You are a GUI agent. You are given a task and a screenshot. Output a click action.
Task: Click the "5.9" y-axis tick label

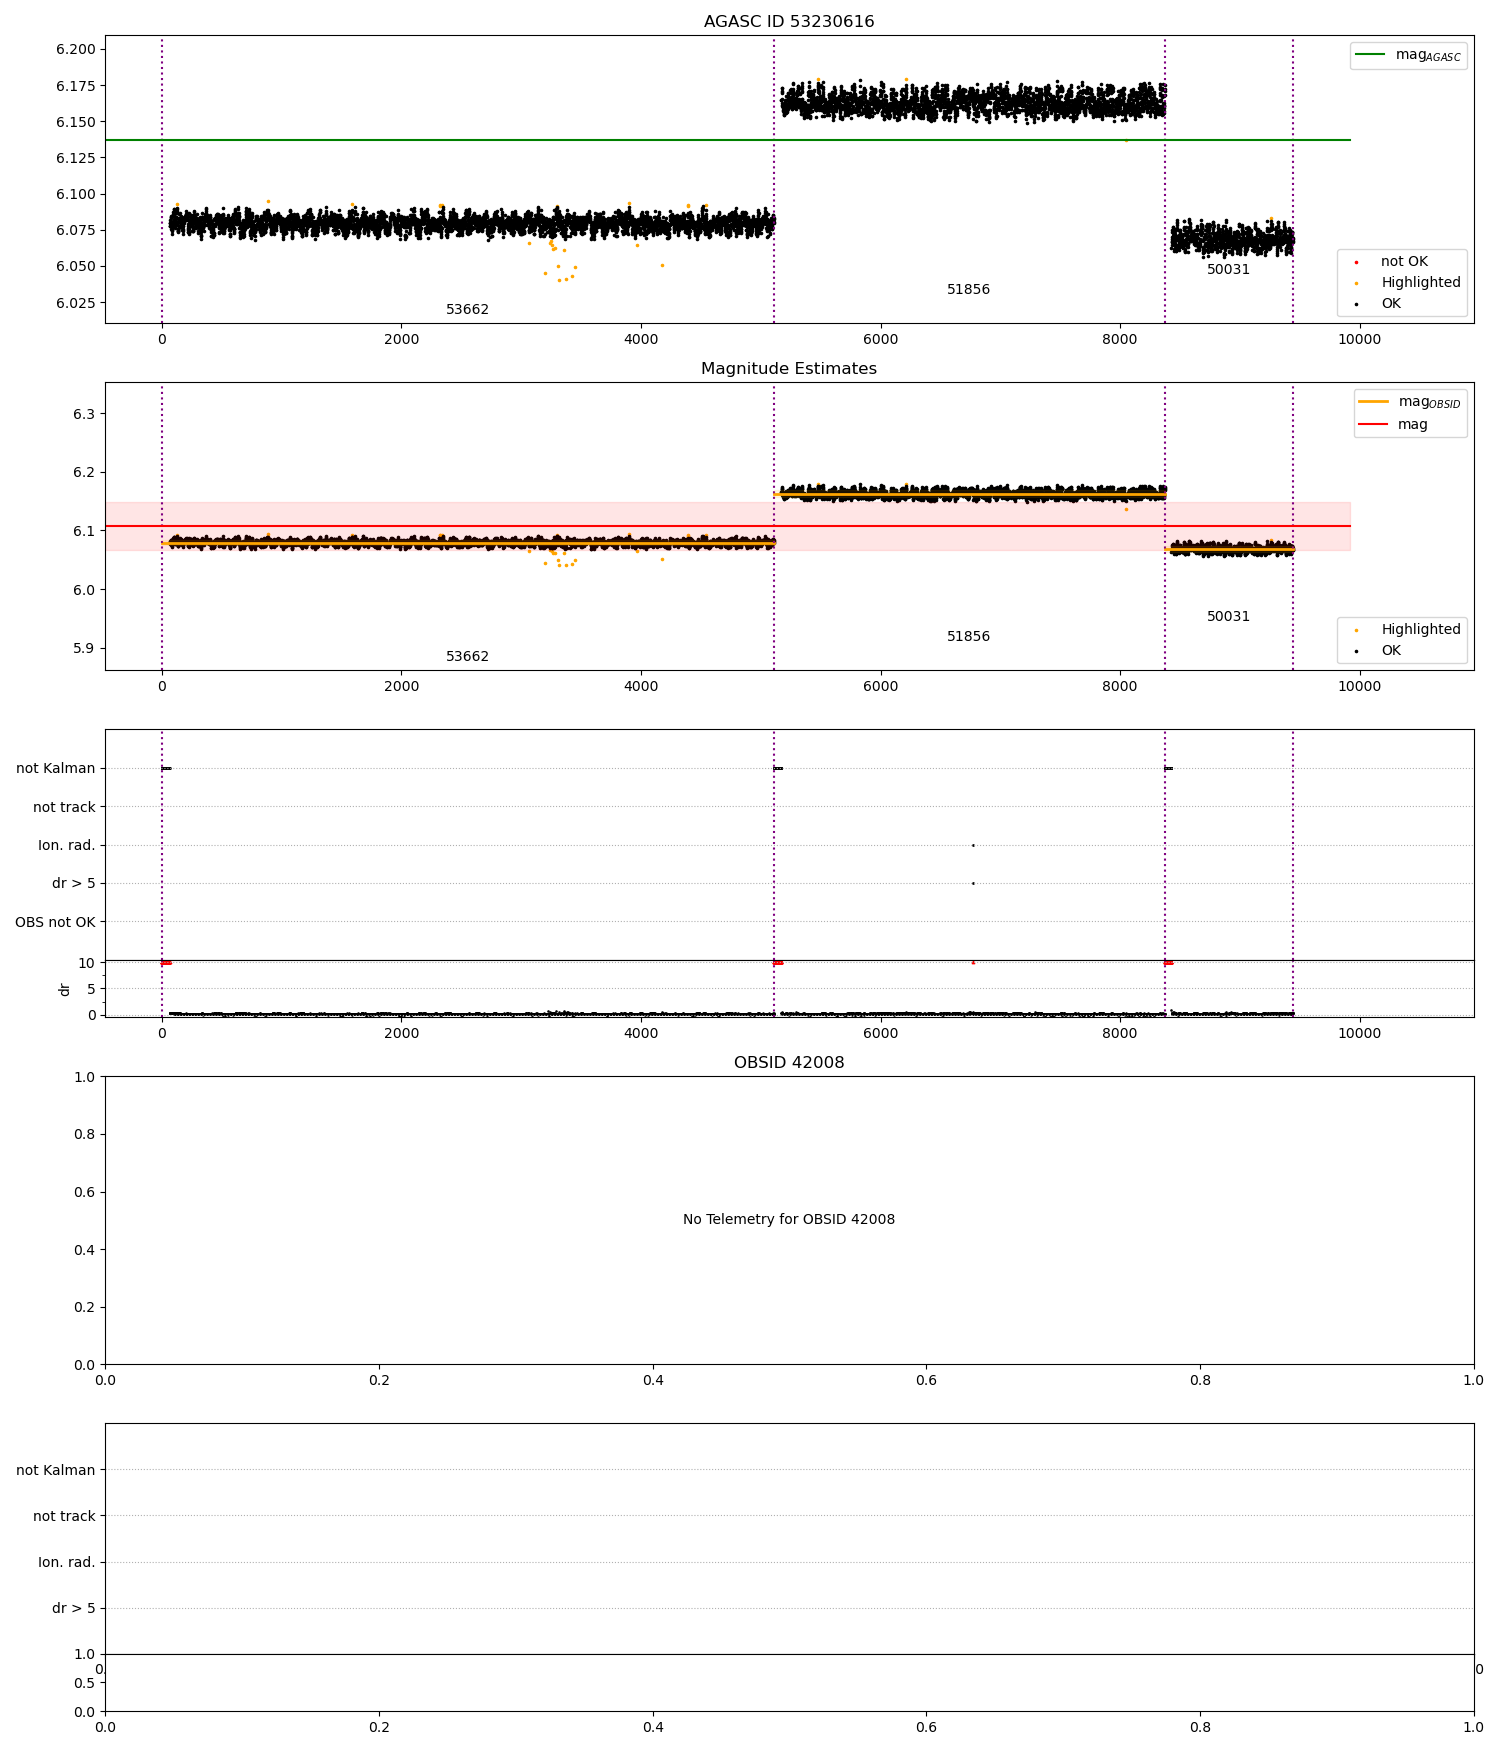85,648
